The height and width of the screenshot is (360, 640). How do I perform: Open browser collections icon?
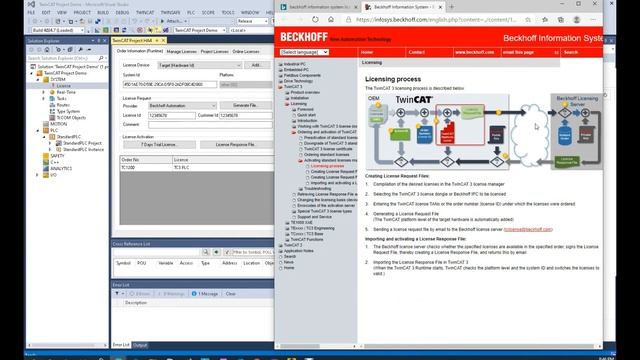point(561,20)
